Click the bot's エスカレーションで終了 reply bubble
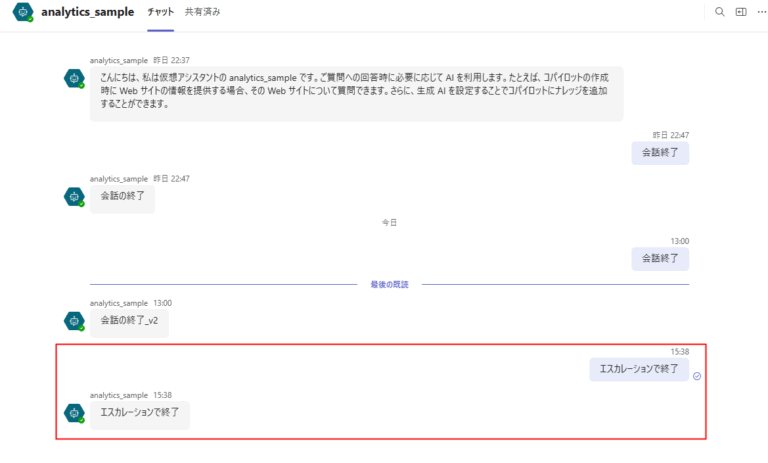This screenshot has width=768, height=463. [x=139, y=414]
